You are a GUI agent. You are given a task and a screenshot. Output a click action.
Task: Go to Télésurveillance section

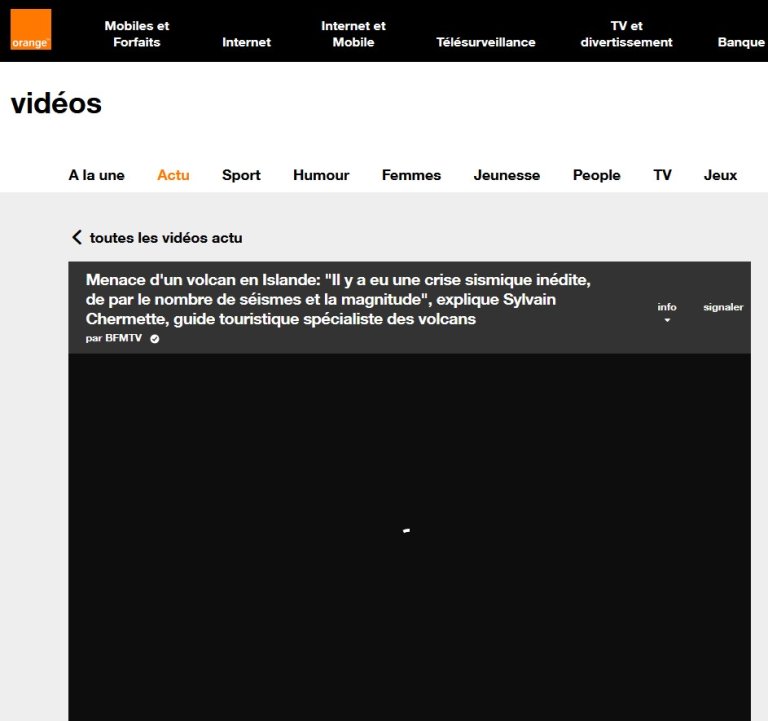point(486,42)
